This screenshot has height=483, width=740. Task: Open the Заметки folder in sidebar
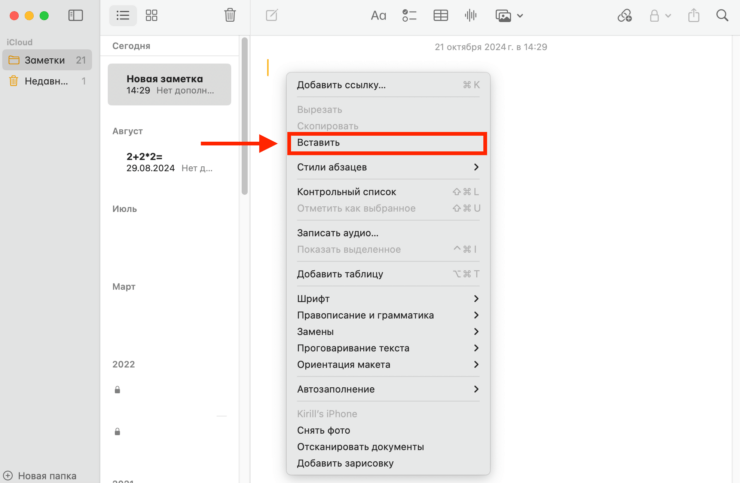pos(46,60)
